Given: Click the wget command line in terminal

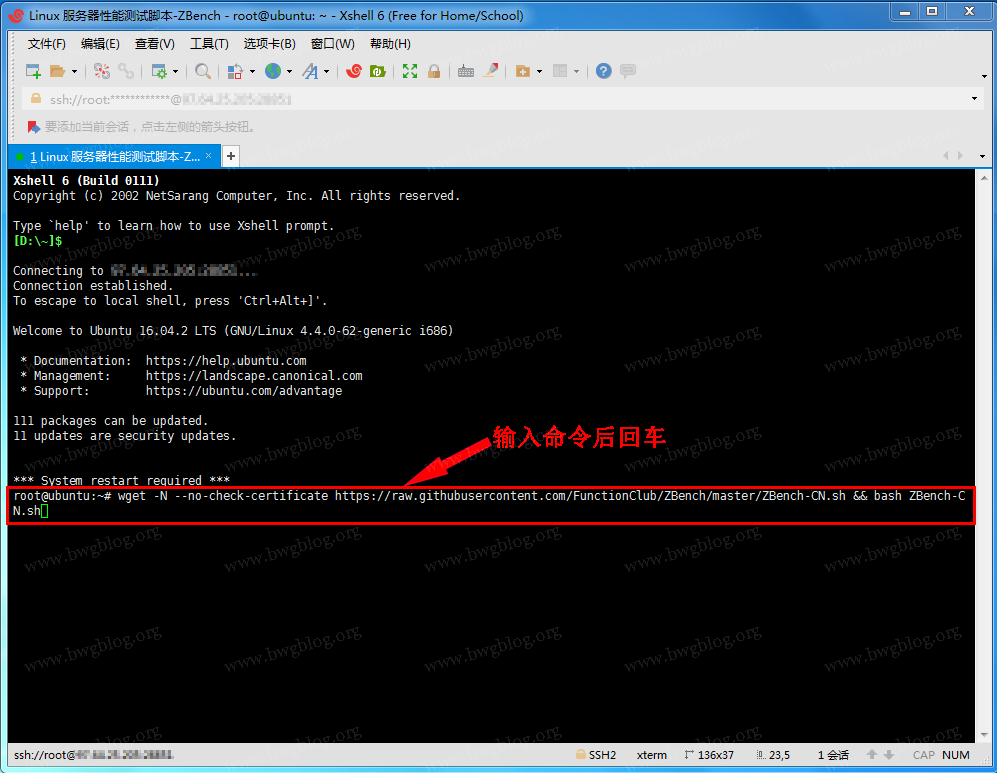Looking at the screenshot, I should 490,503.
